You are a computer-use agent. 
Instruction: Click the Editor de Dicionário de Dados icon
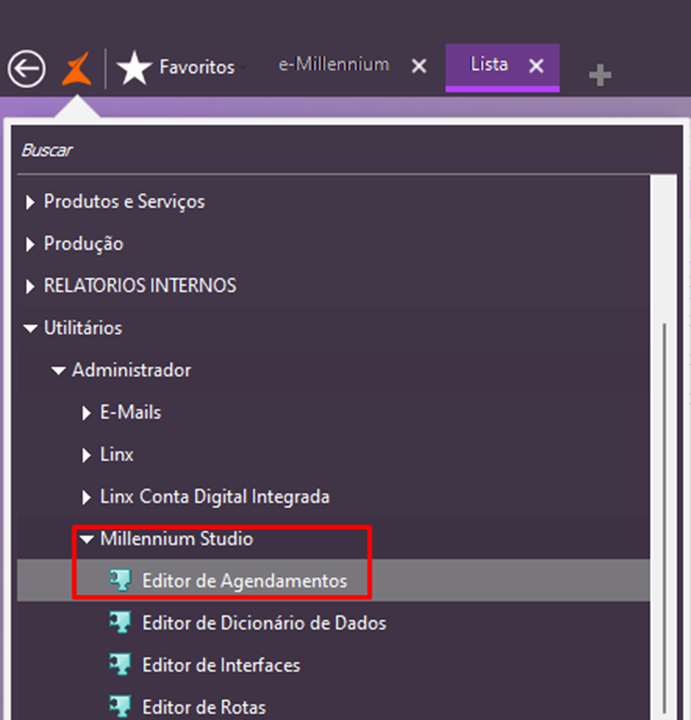tap(121, 623)
